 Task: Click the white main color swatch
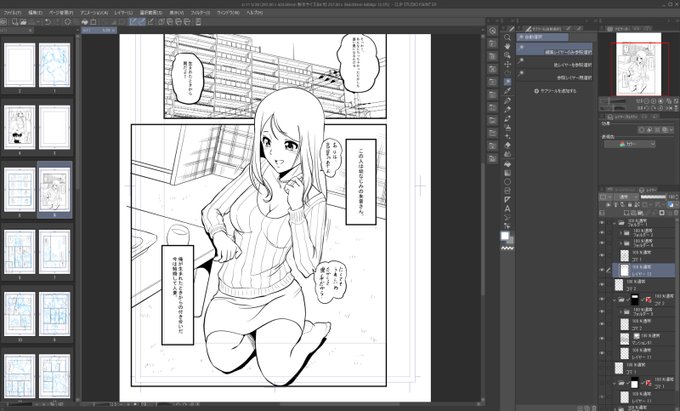[x=505, y=235]
